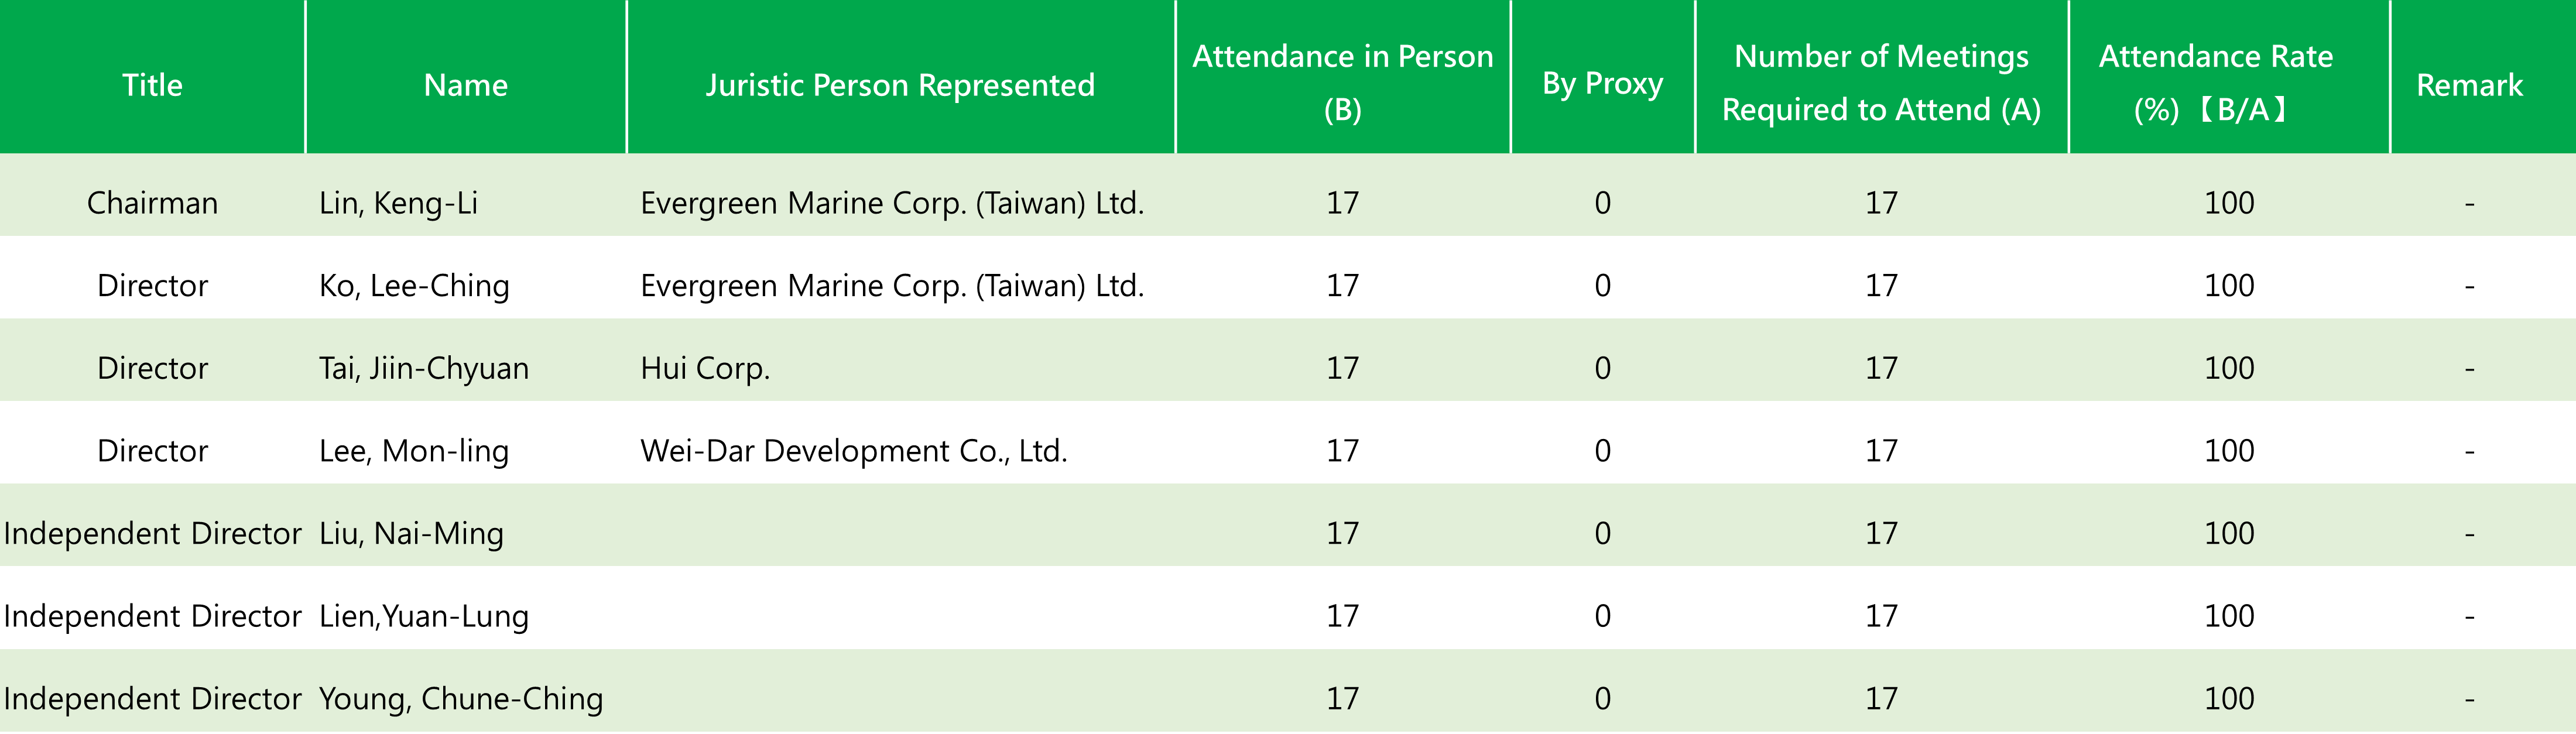Select the Number of Meetings Required header

click(1881, 82)
